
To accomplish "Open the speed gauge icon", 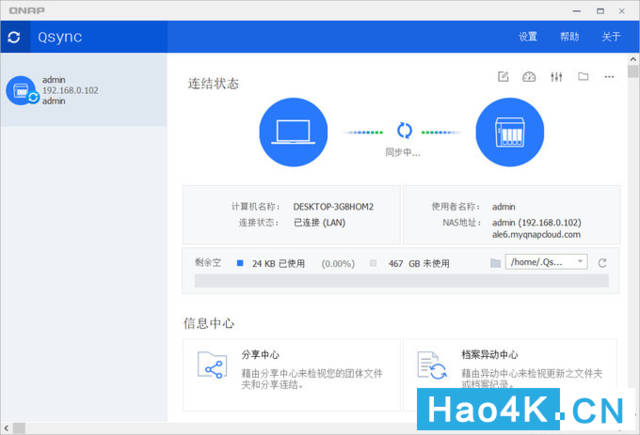I will click(529, 77).
